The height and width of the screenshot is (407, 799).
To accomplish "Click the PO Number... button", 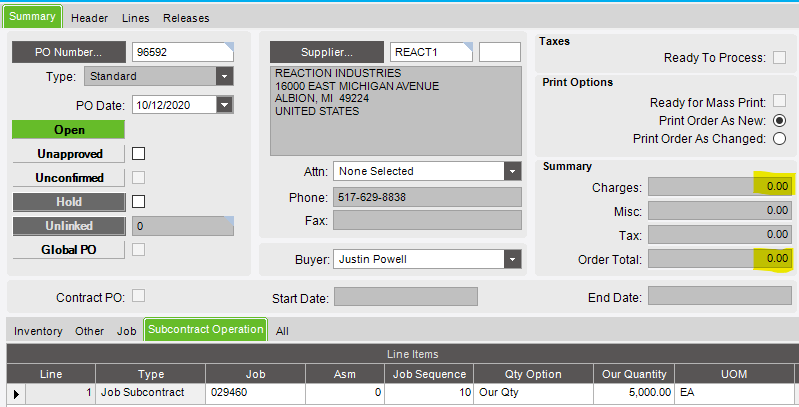I will [x=69, y=52].
